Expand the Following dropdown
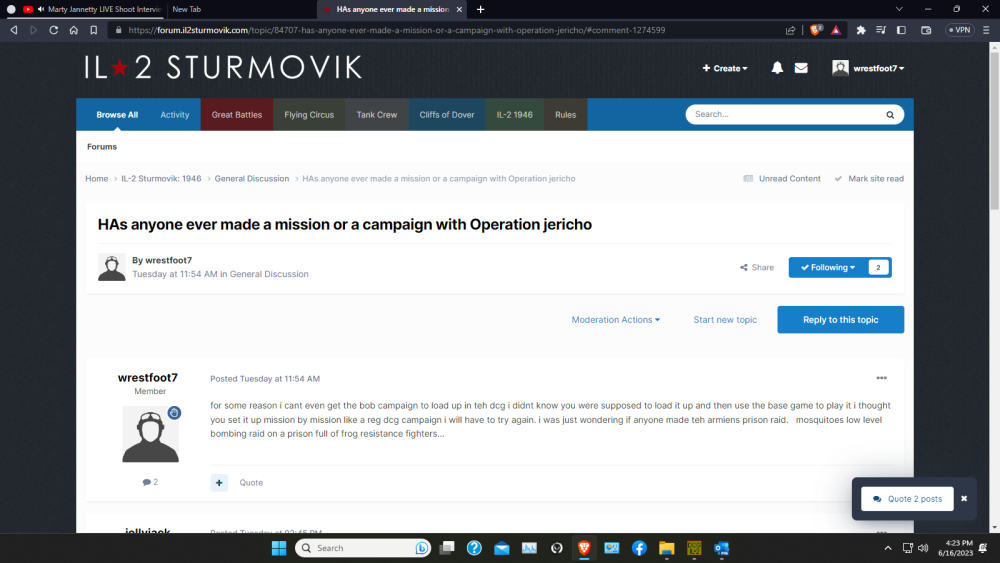Screen dimensions: 1000x563 828,267
